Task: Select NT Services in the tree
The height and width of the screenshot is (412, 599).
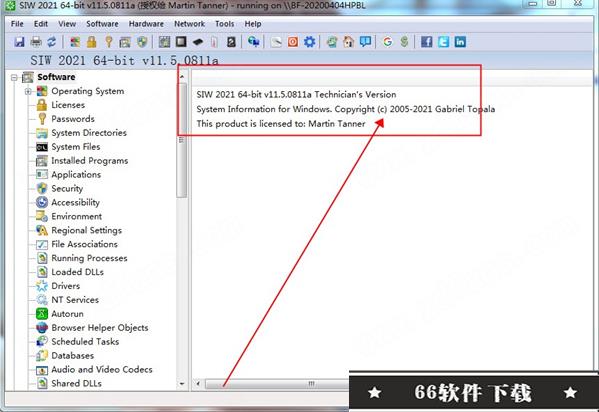Action: (75, 300)
